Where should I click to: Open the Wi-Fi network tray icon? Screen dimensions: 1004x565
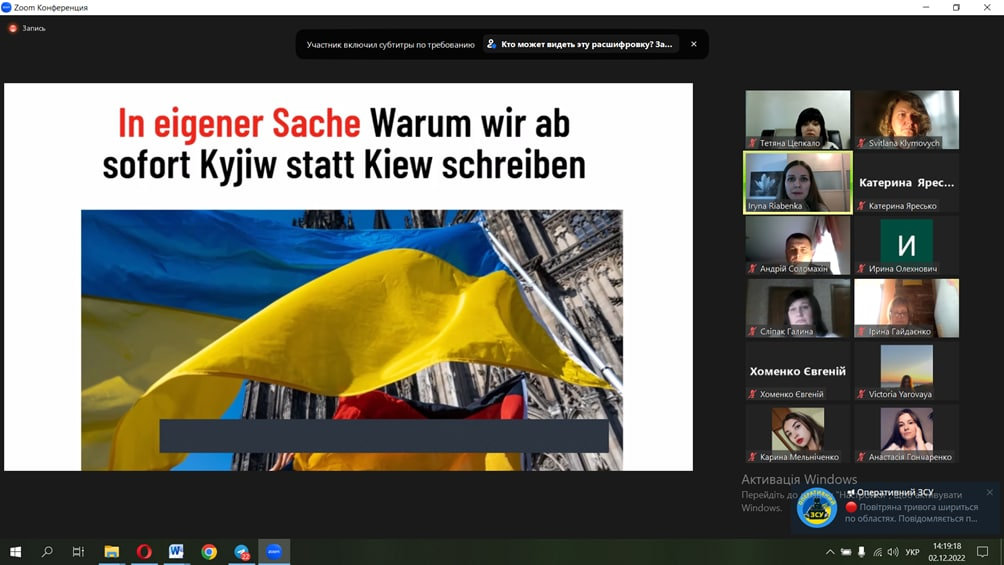click(877, 552)
